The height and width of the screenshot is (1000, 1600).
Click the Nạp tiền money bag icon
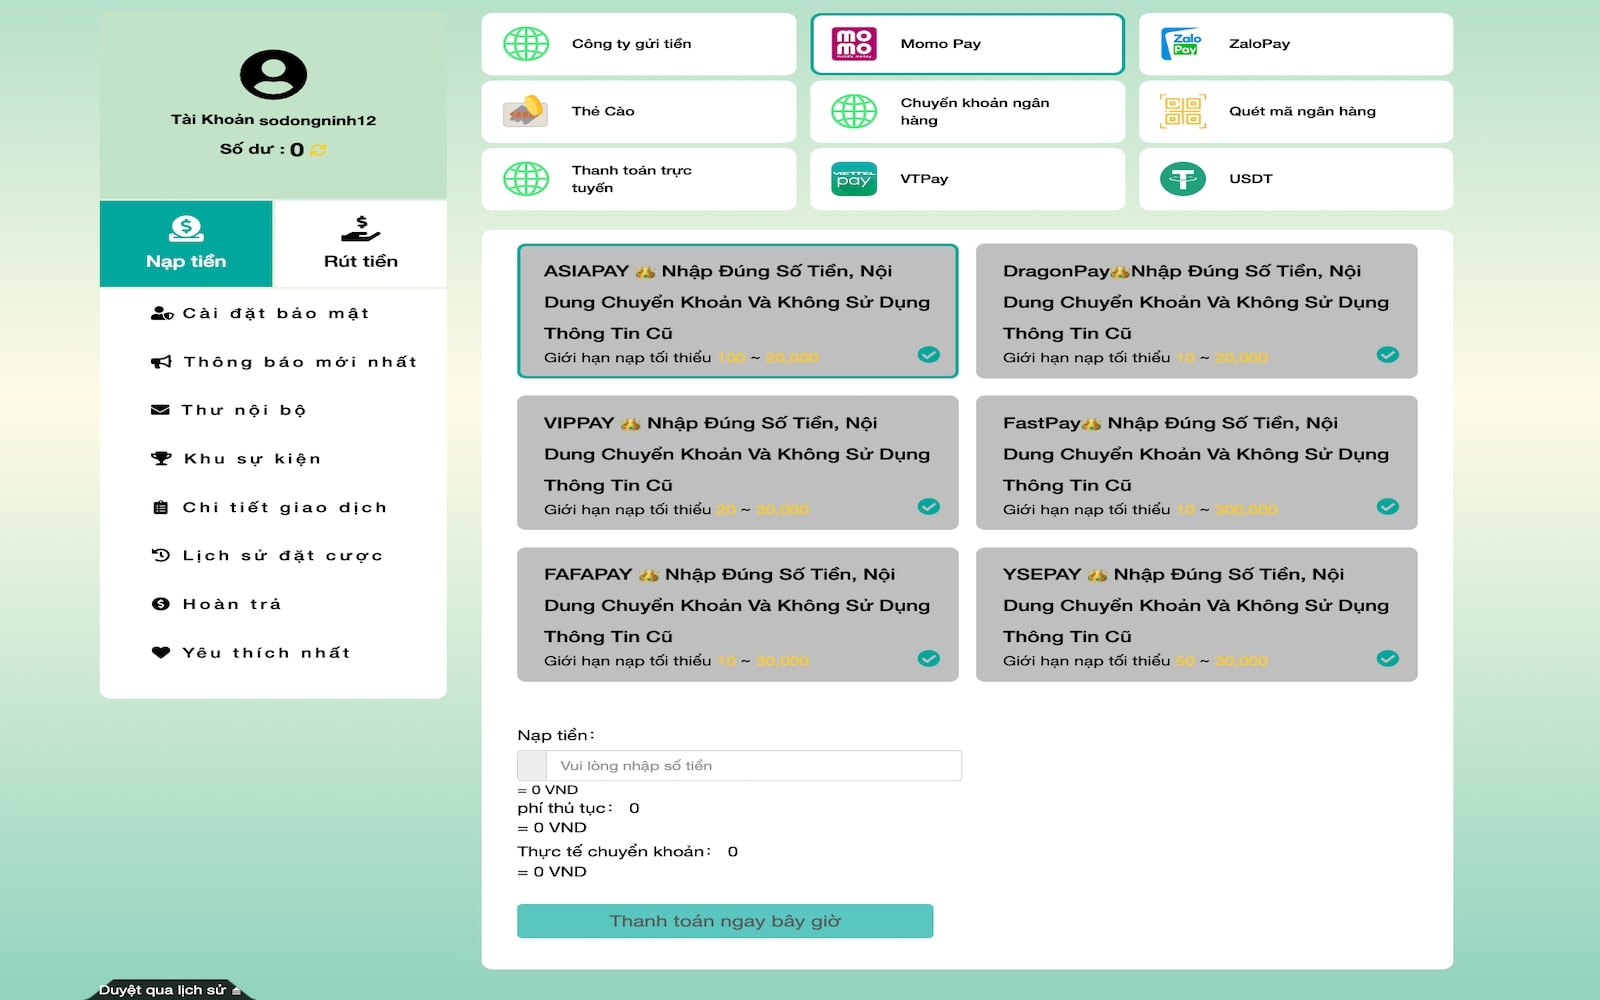pyautogui.click(x=186, y=229)
